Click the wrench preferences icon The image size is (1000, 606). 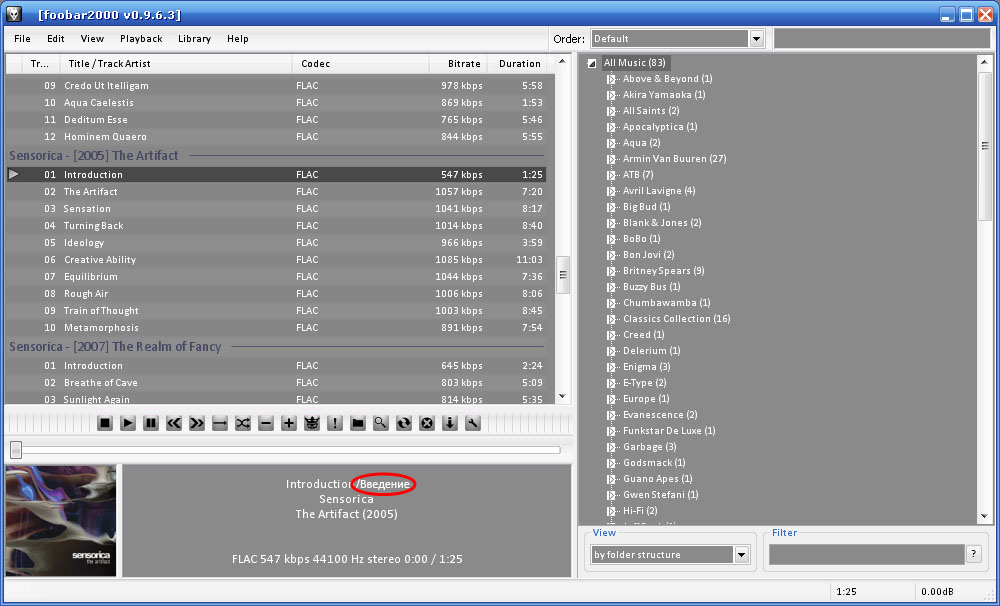473,423
